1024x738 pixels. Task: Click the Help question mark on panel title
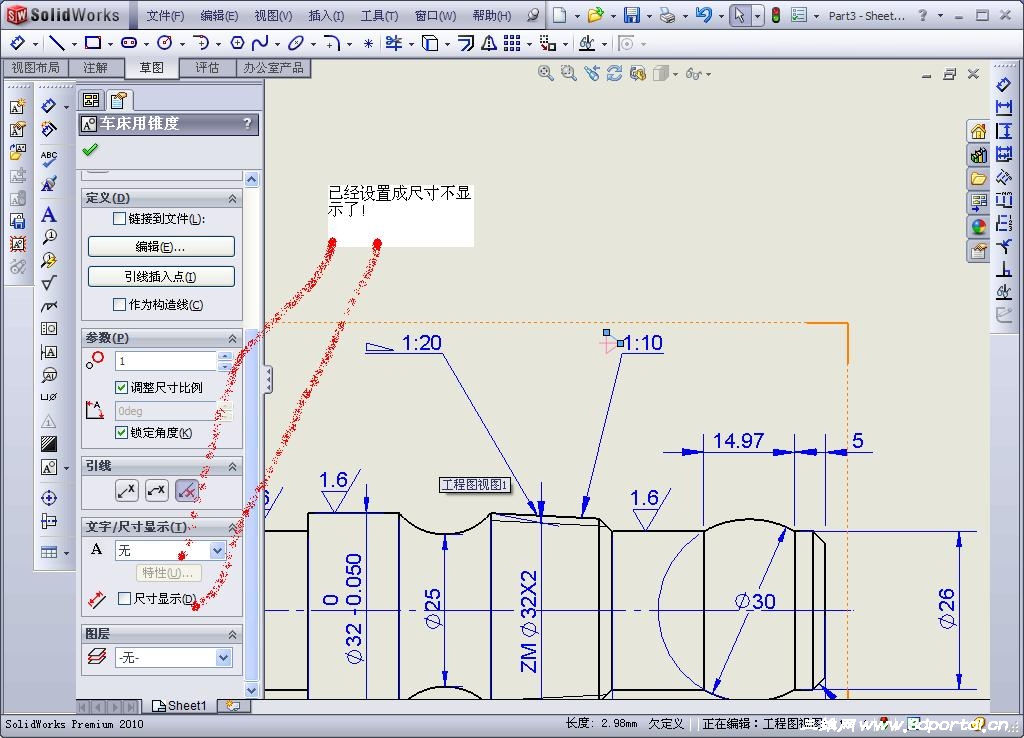coord(247,123)
